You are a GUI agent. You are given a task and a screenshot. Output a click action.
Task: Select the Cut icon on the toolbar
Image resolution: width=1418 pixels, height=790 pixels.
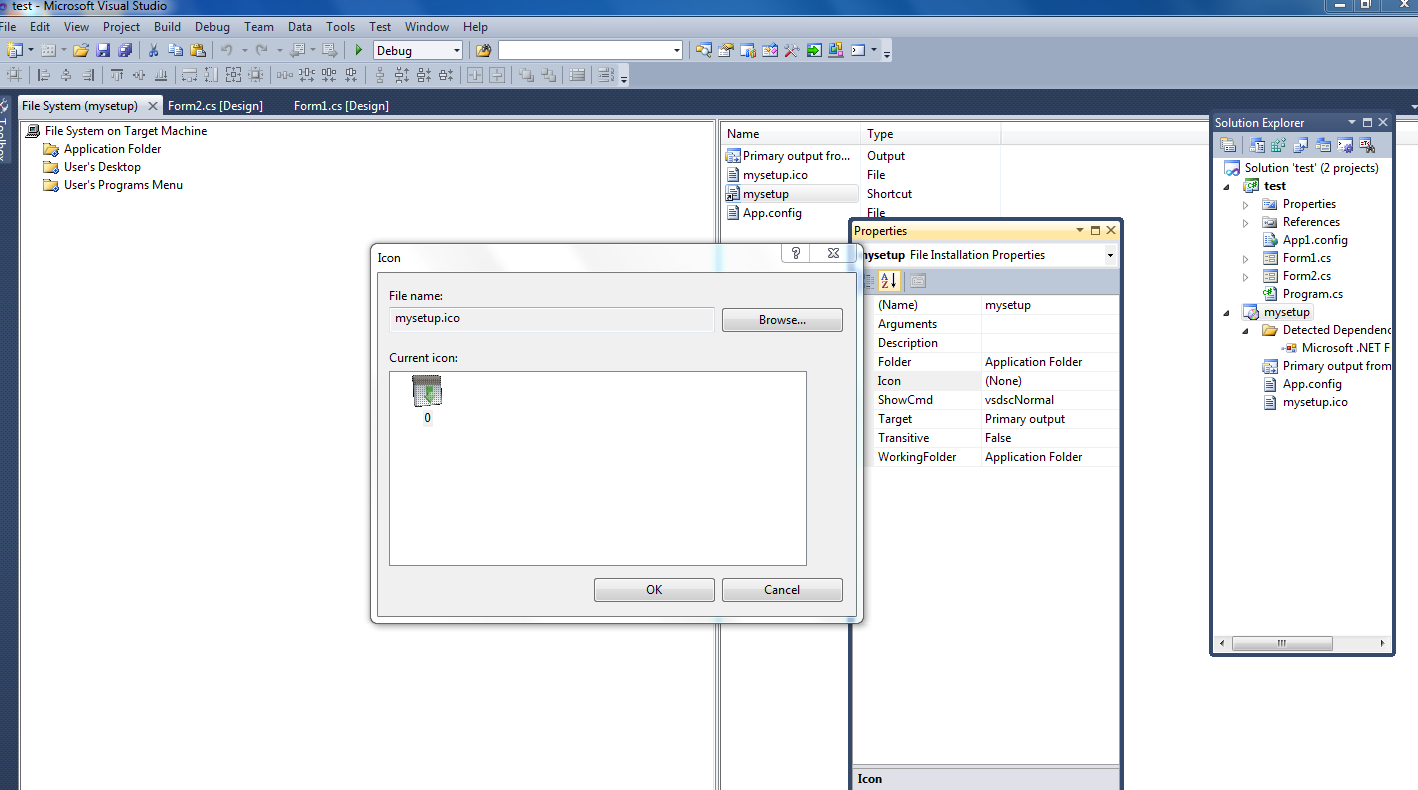[153, 50]
